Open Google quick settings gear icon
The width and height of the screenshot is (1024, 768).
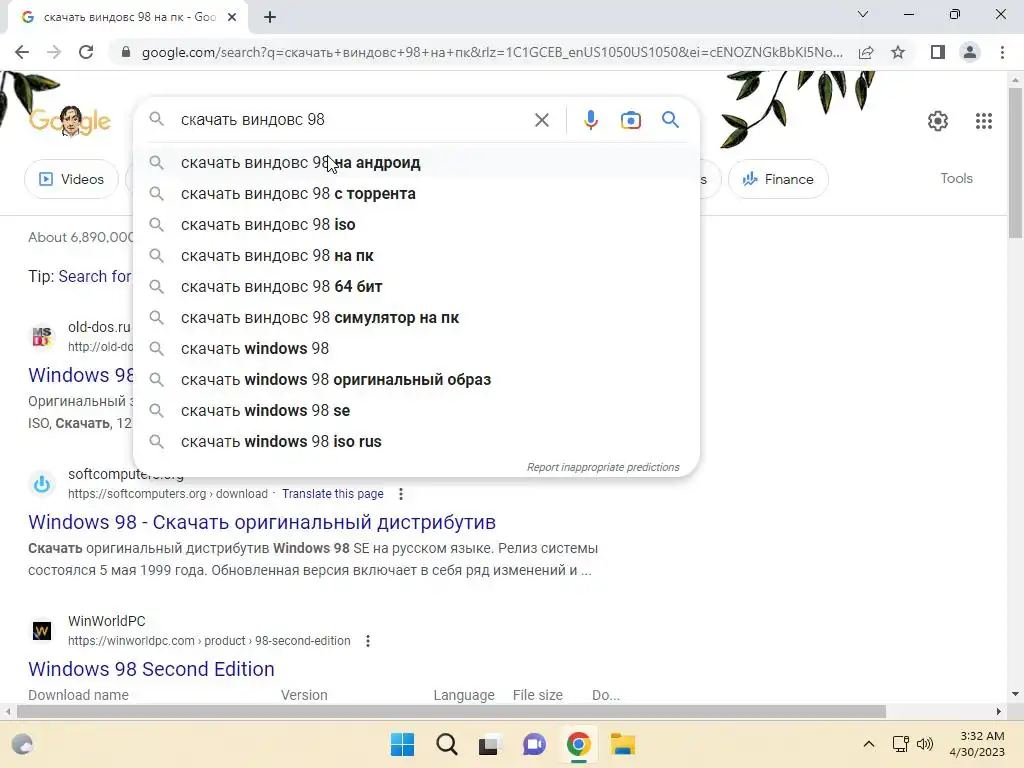click(x=938, y=121)
